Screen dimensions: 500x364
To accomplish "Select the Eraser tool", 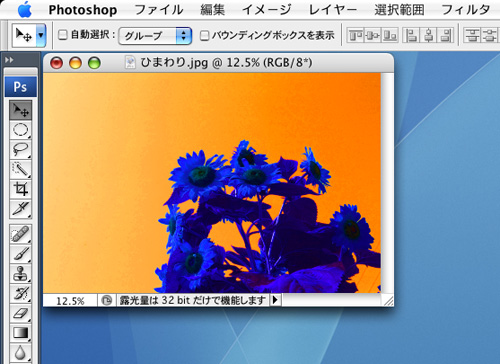I will point(21,313).
